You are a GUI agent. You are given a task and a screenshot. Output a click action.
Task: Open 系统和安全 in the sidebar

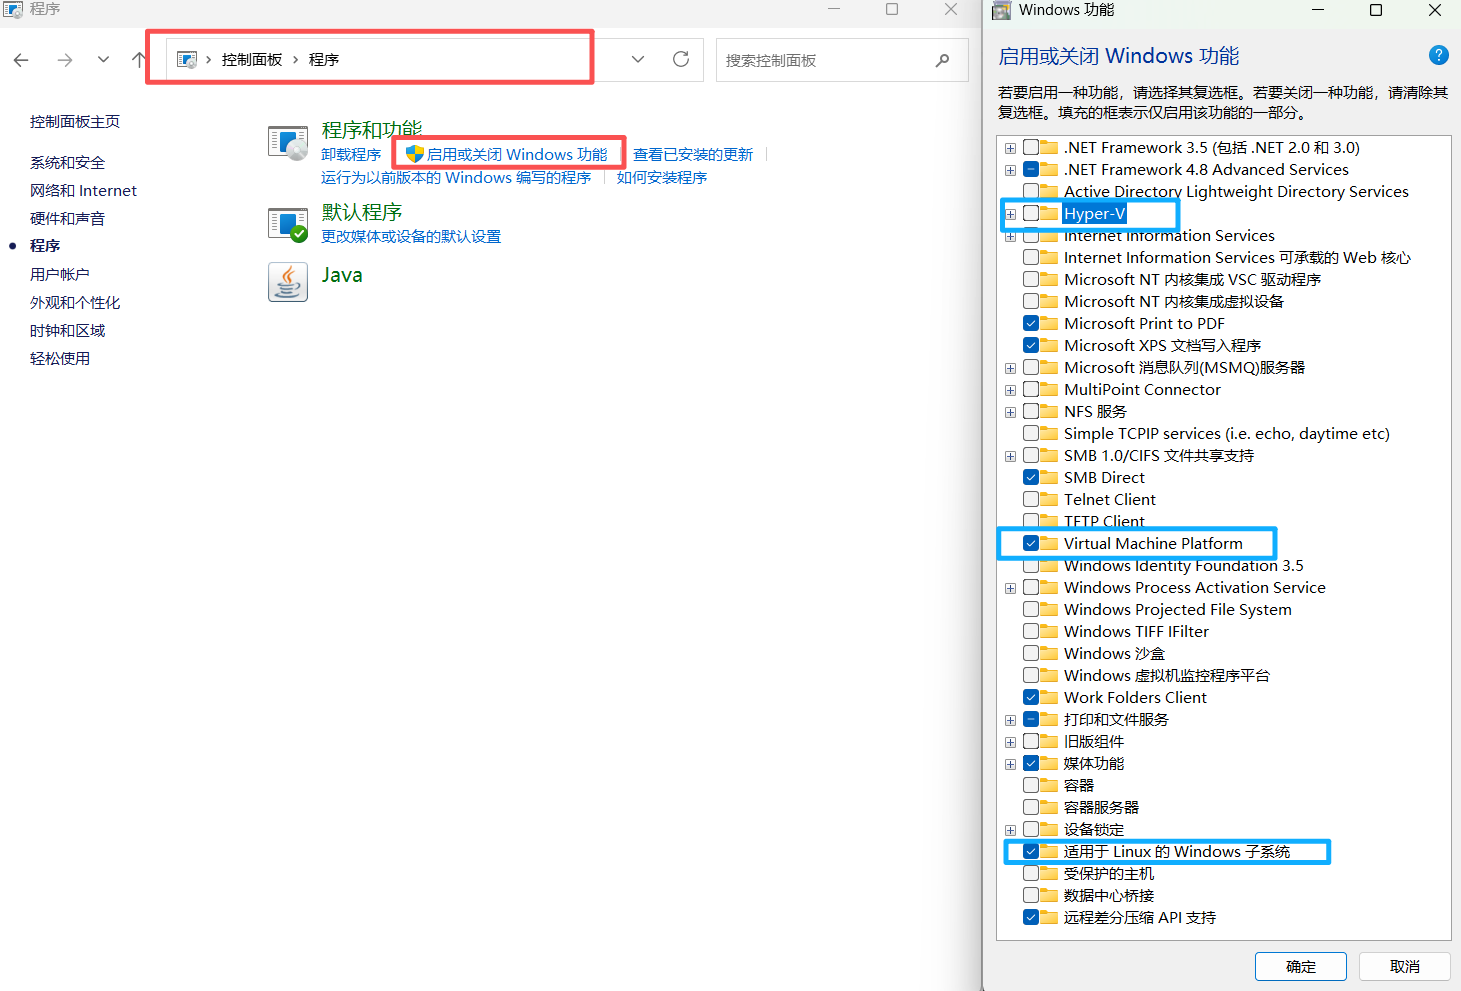pyautogui.click(x=67, y=162)
